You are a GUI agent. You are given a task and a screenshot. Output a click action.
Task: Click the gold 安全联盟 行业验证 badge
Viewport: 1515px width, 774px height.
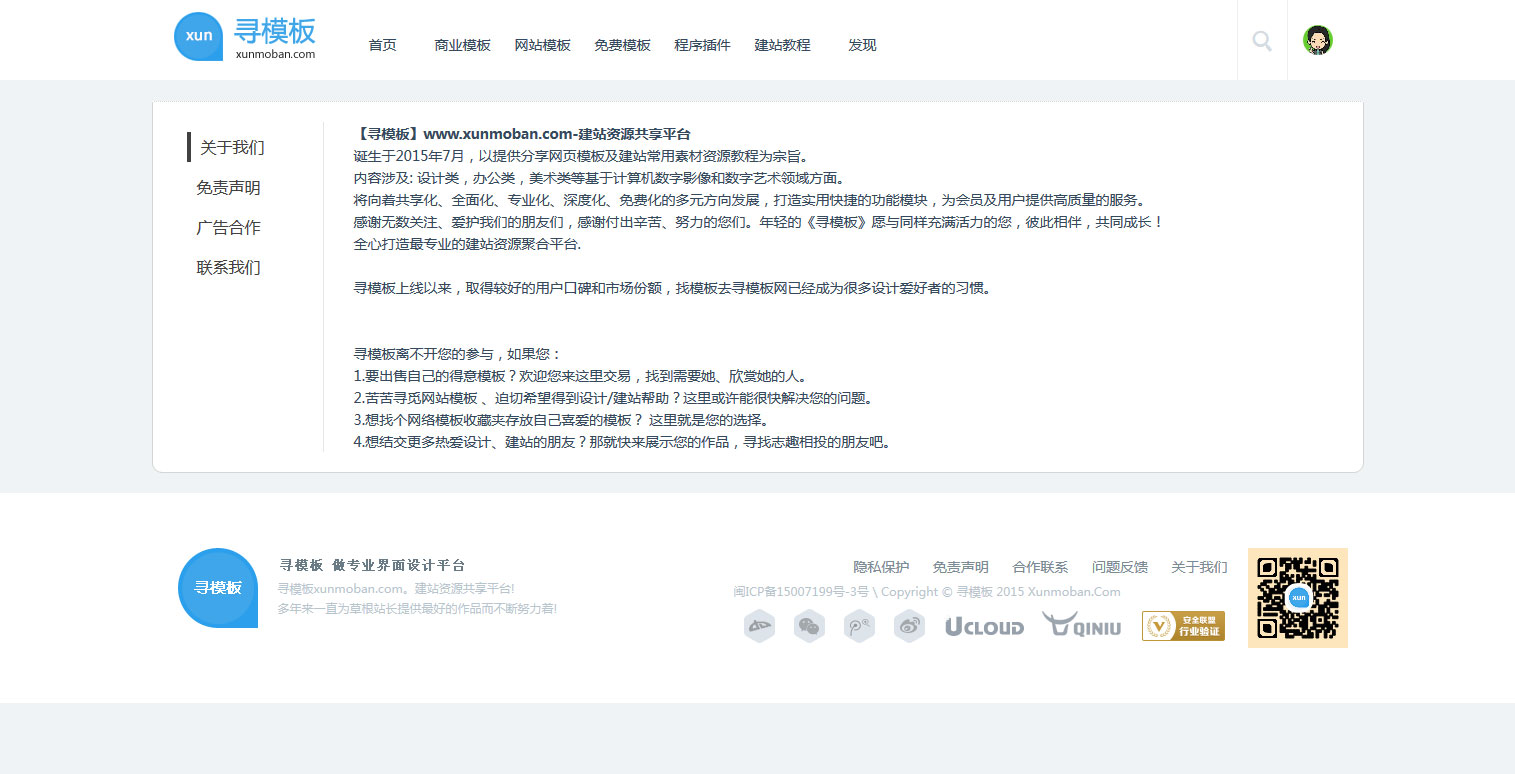pyautogui.click(x=1183, y=626)
